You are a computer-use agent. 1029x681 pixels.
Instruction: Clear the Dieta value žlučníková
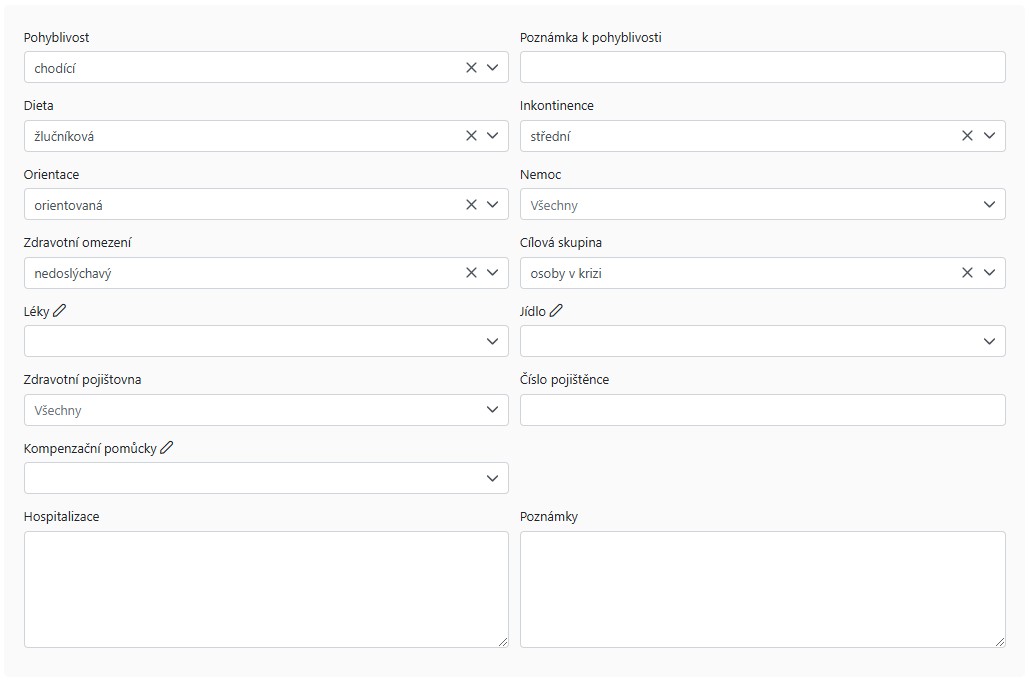point(471,136)
